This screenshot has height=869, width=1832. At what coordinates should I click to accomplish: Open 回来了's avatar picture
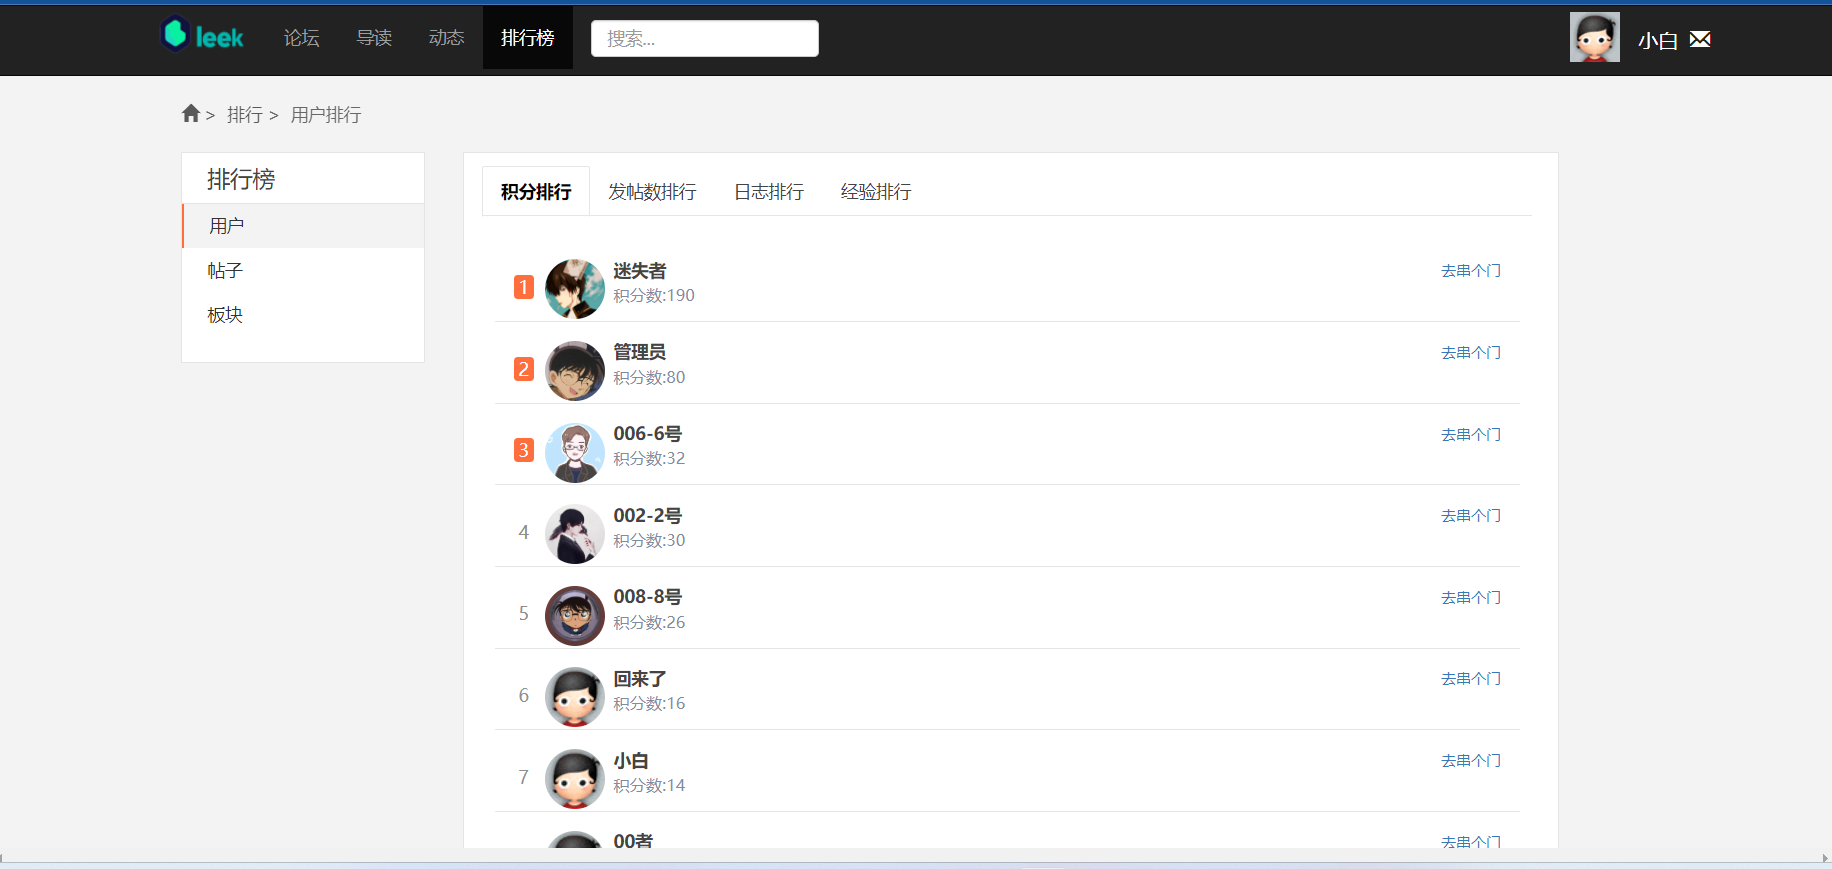575,697
